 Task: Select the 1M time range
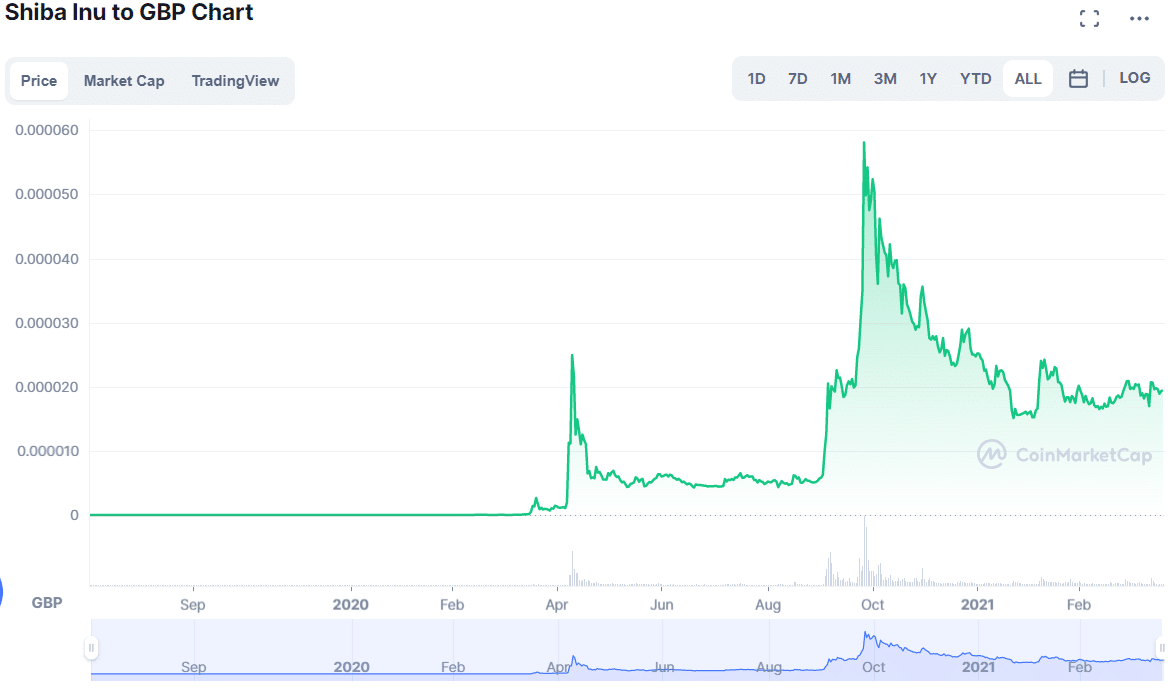point(840,78)
